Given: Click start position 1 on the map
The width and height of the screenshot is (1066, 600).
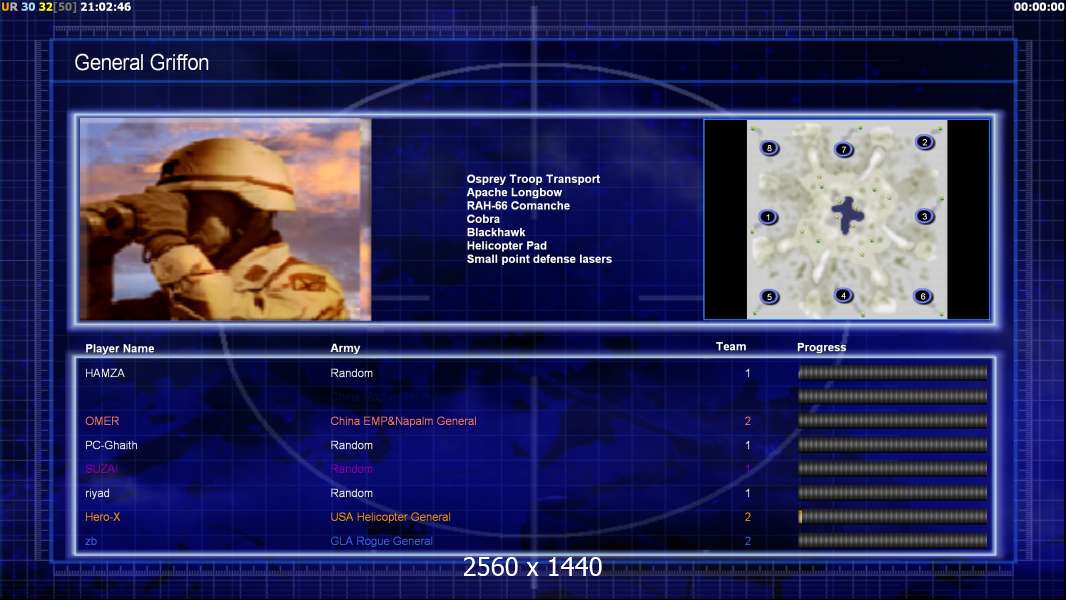Looking at the screenshot, I should point(768,217).
